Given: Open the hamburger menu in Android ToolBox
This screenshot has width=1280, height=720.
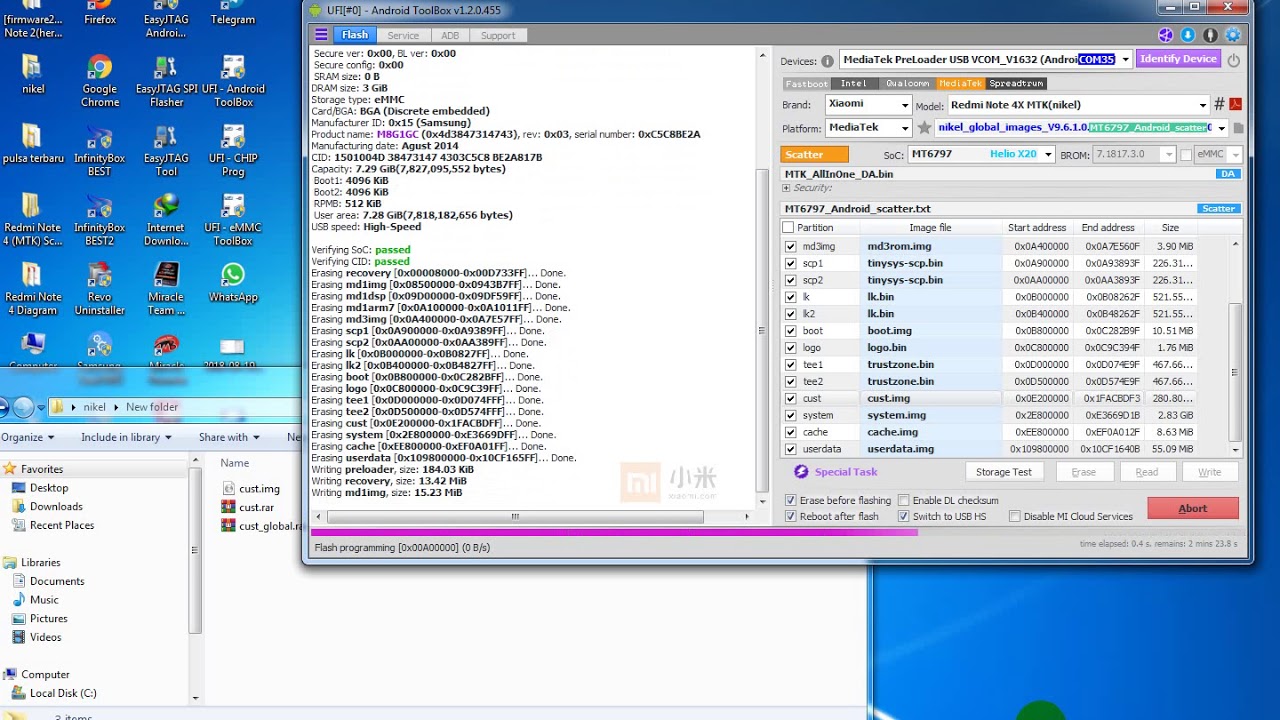Looking at the screenshot, I should [x=321, y=35].
